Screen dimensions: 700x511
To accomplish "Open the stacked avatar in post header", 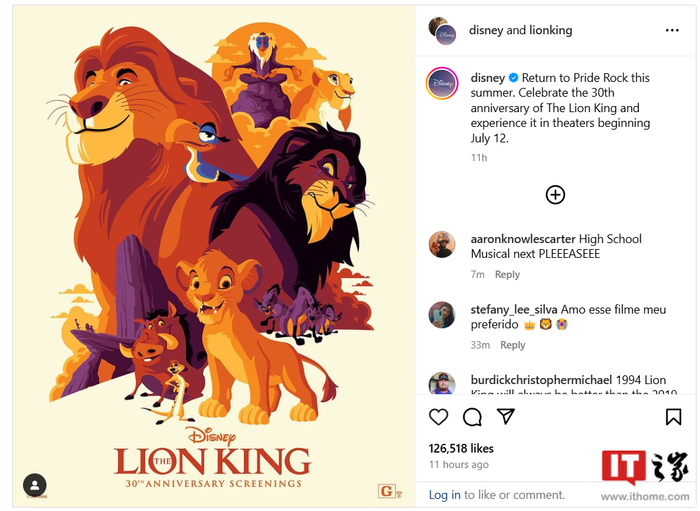I will pos(442,30).
